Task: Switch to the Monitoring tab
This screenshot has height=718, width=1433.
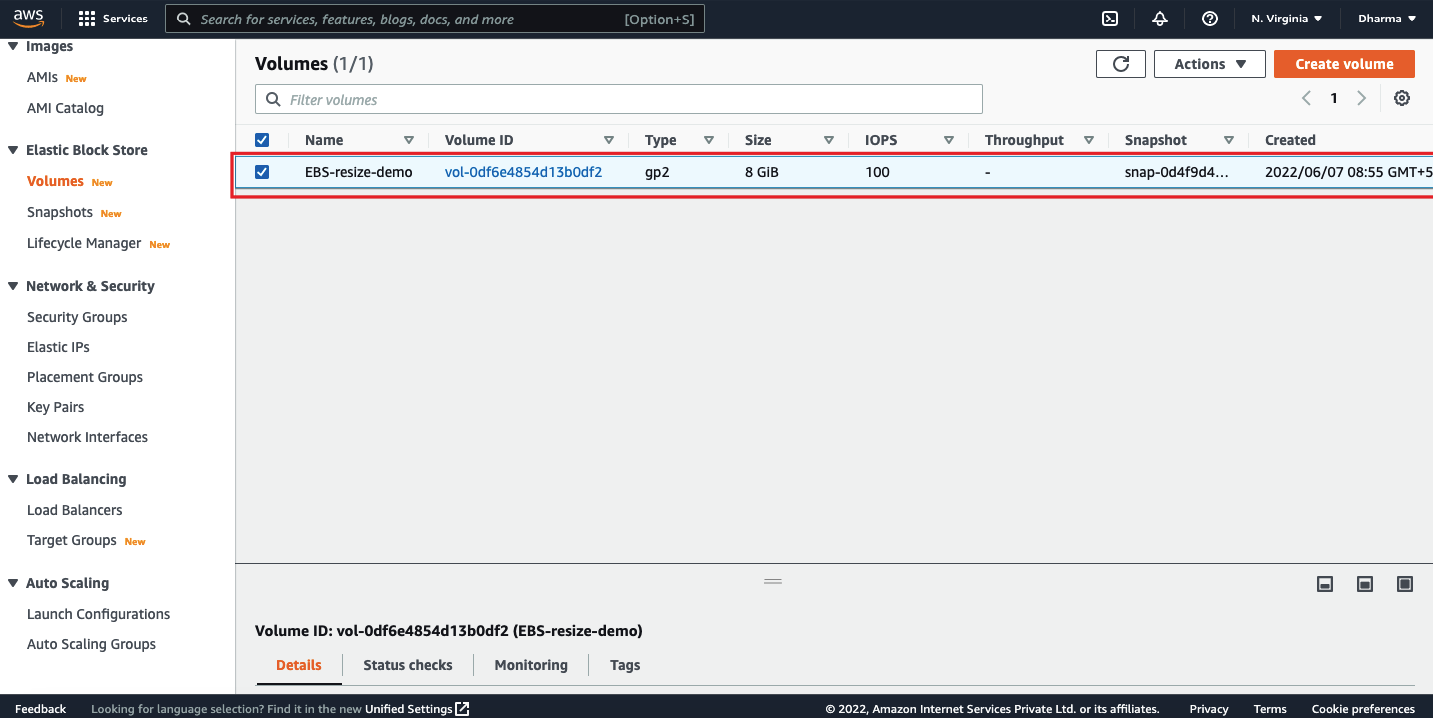Action: (531, 665)
